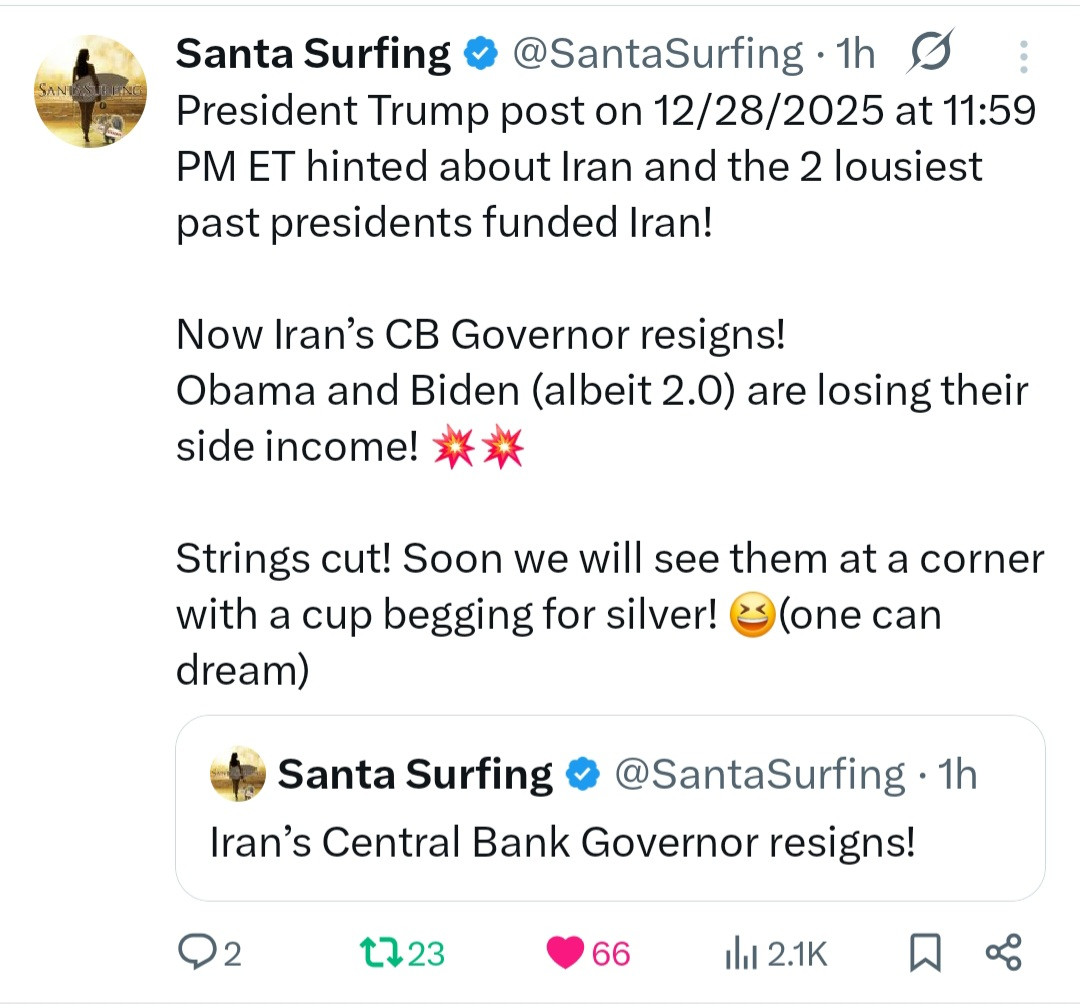Open the reply comments icon

[193, 953]
